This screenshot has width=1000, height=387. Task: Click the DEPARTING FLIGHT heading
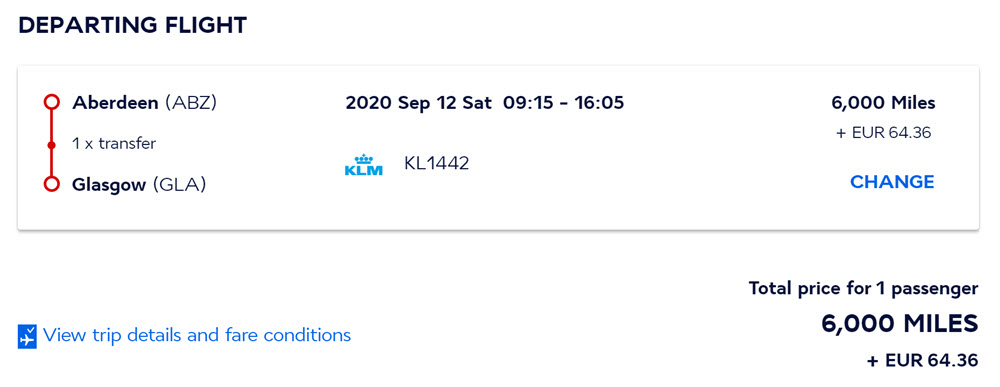point(133,26)
